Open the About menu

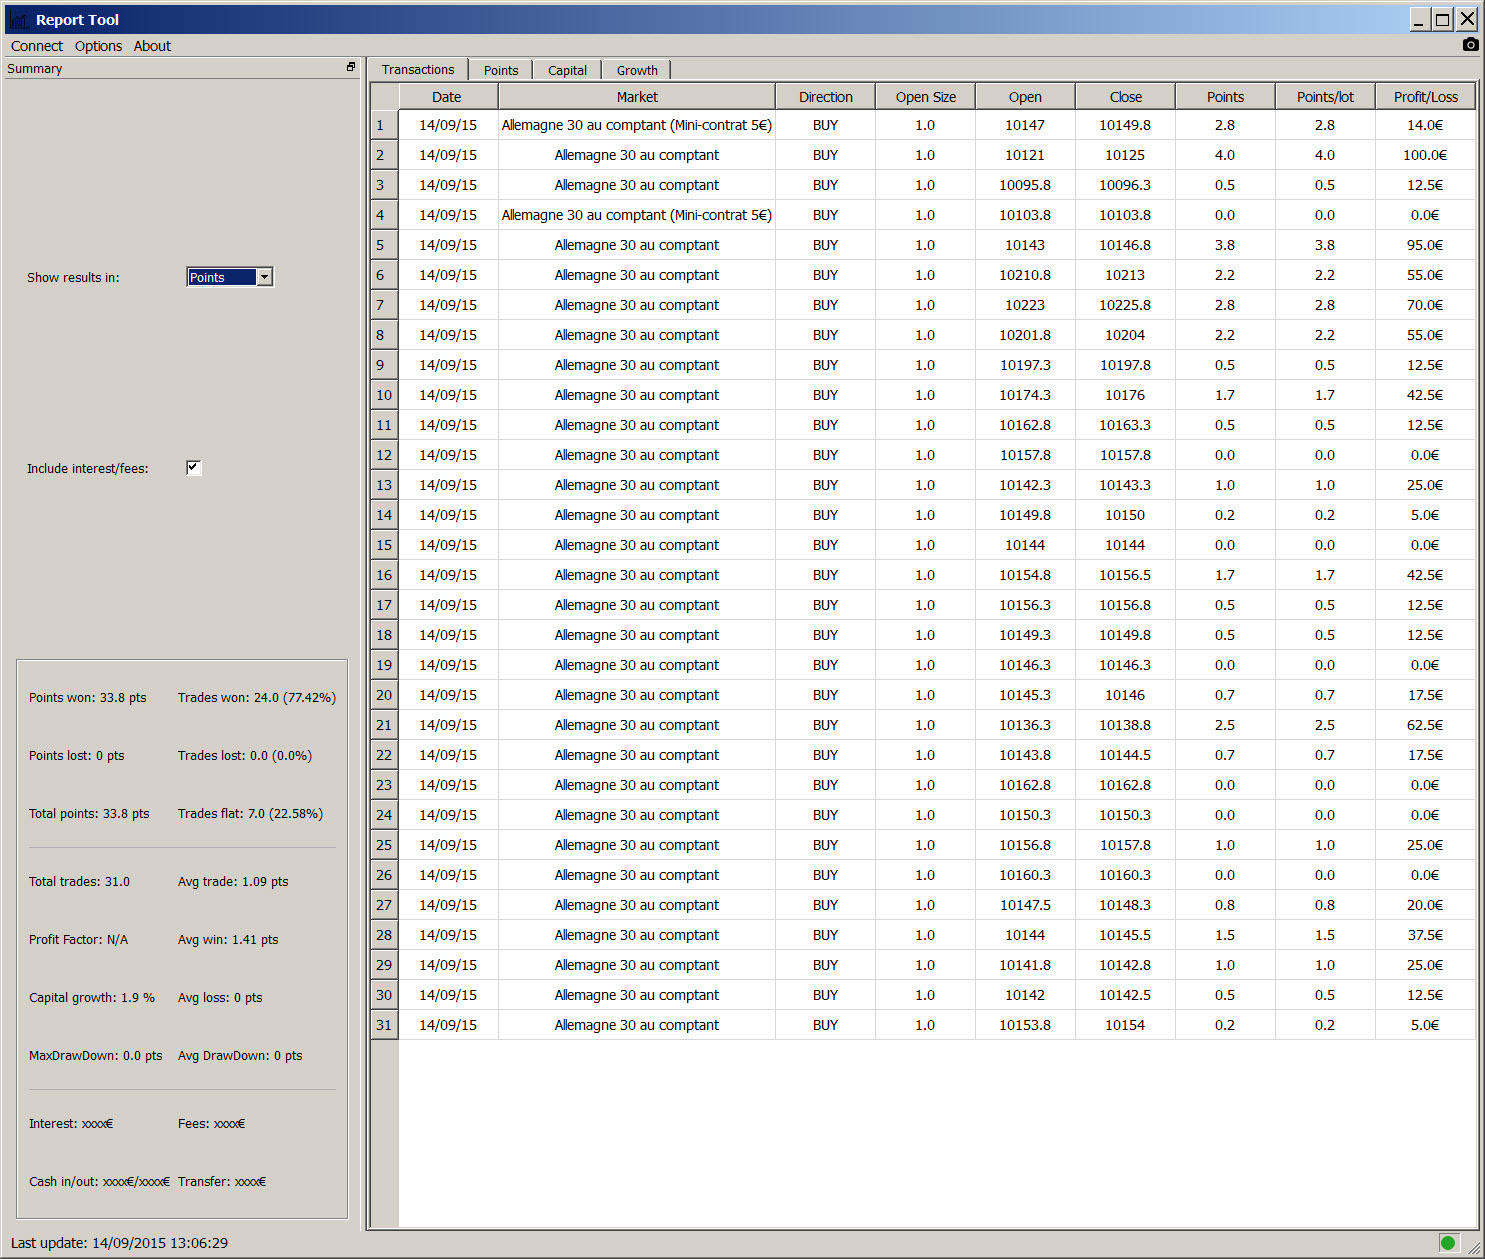tap(152, 46)
